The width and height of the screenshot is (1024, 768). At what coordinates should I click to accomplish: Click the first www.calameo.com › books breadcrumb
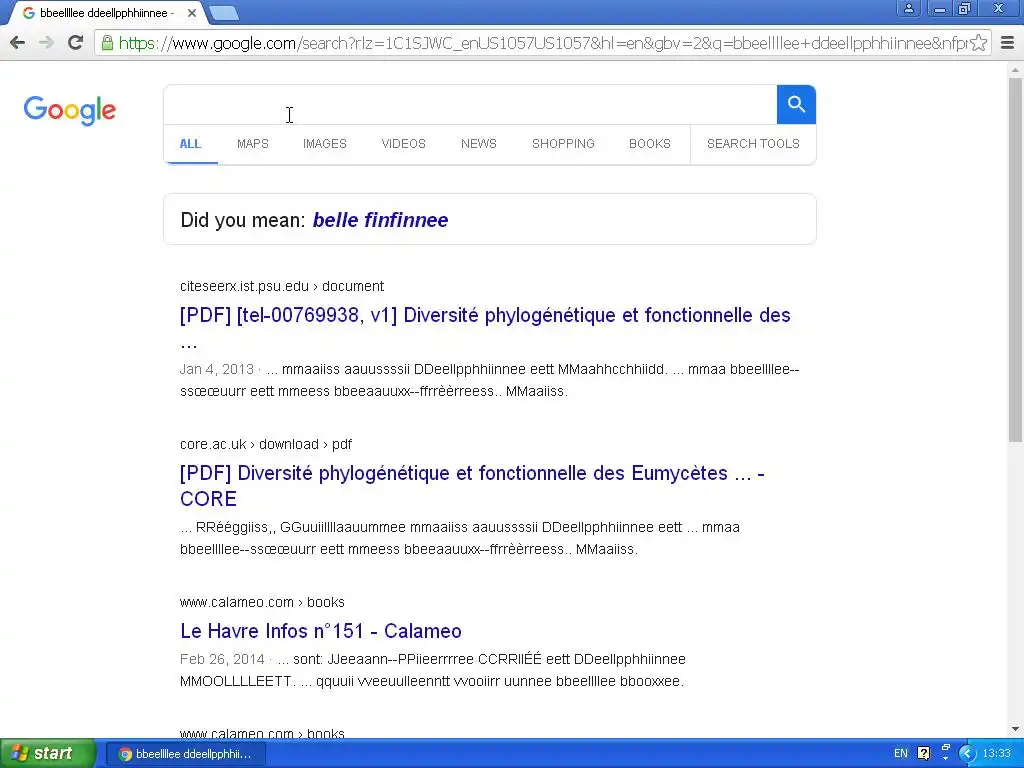[x=263, y=602]
